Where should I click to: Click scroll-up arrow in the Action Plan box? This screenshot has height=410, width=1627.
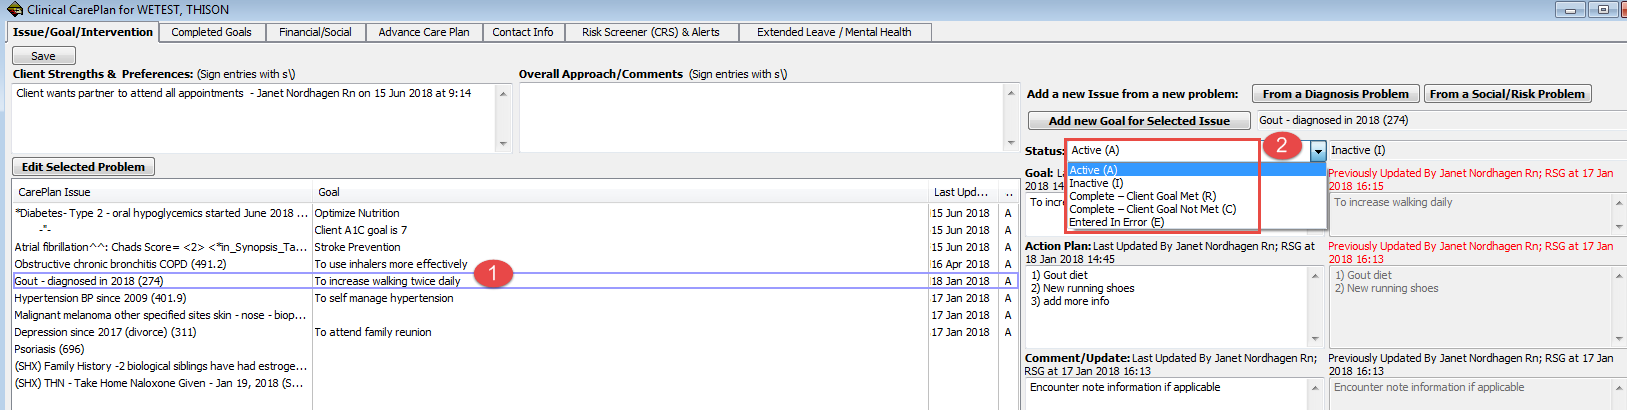pyautogui.click(x=1315, y=275)
